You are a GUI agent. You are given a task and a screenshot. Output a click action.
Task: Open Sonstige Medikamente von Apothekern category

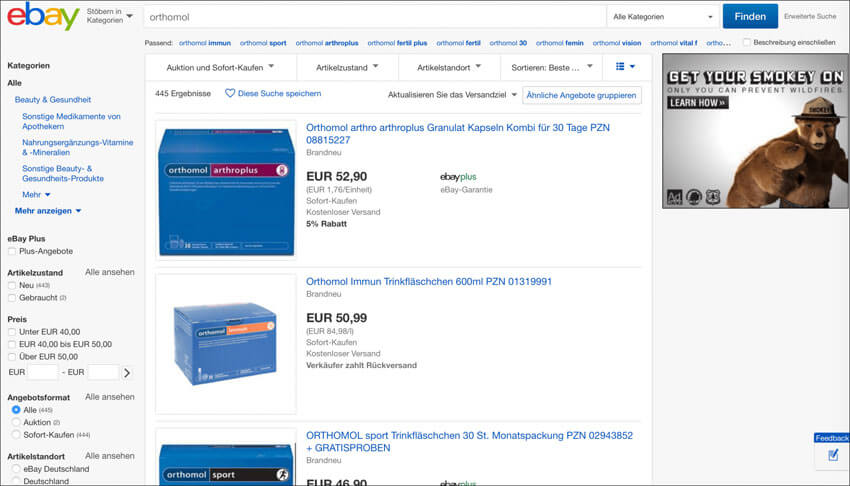(71, 121)
